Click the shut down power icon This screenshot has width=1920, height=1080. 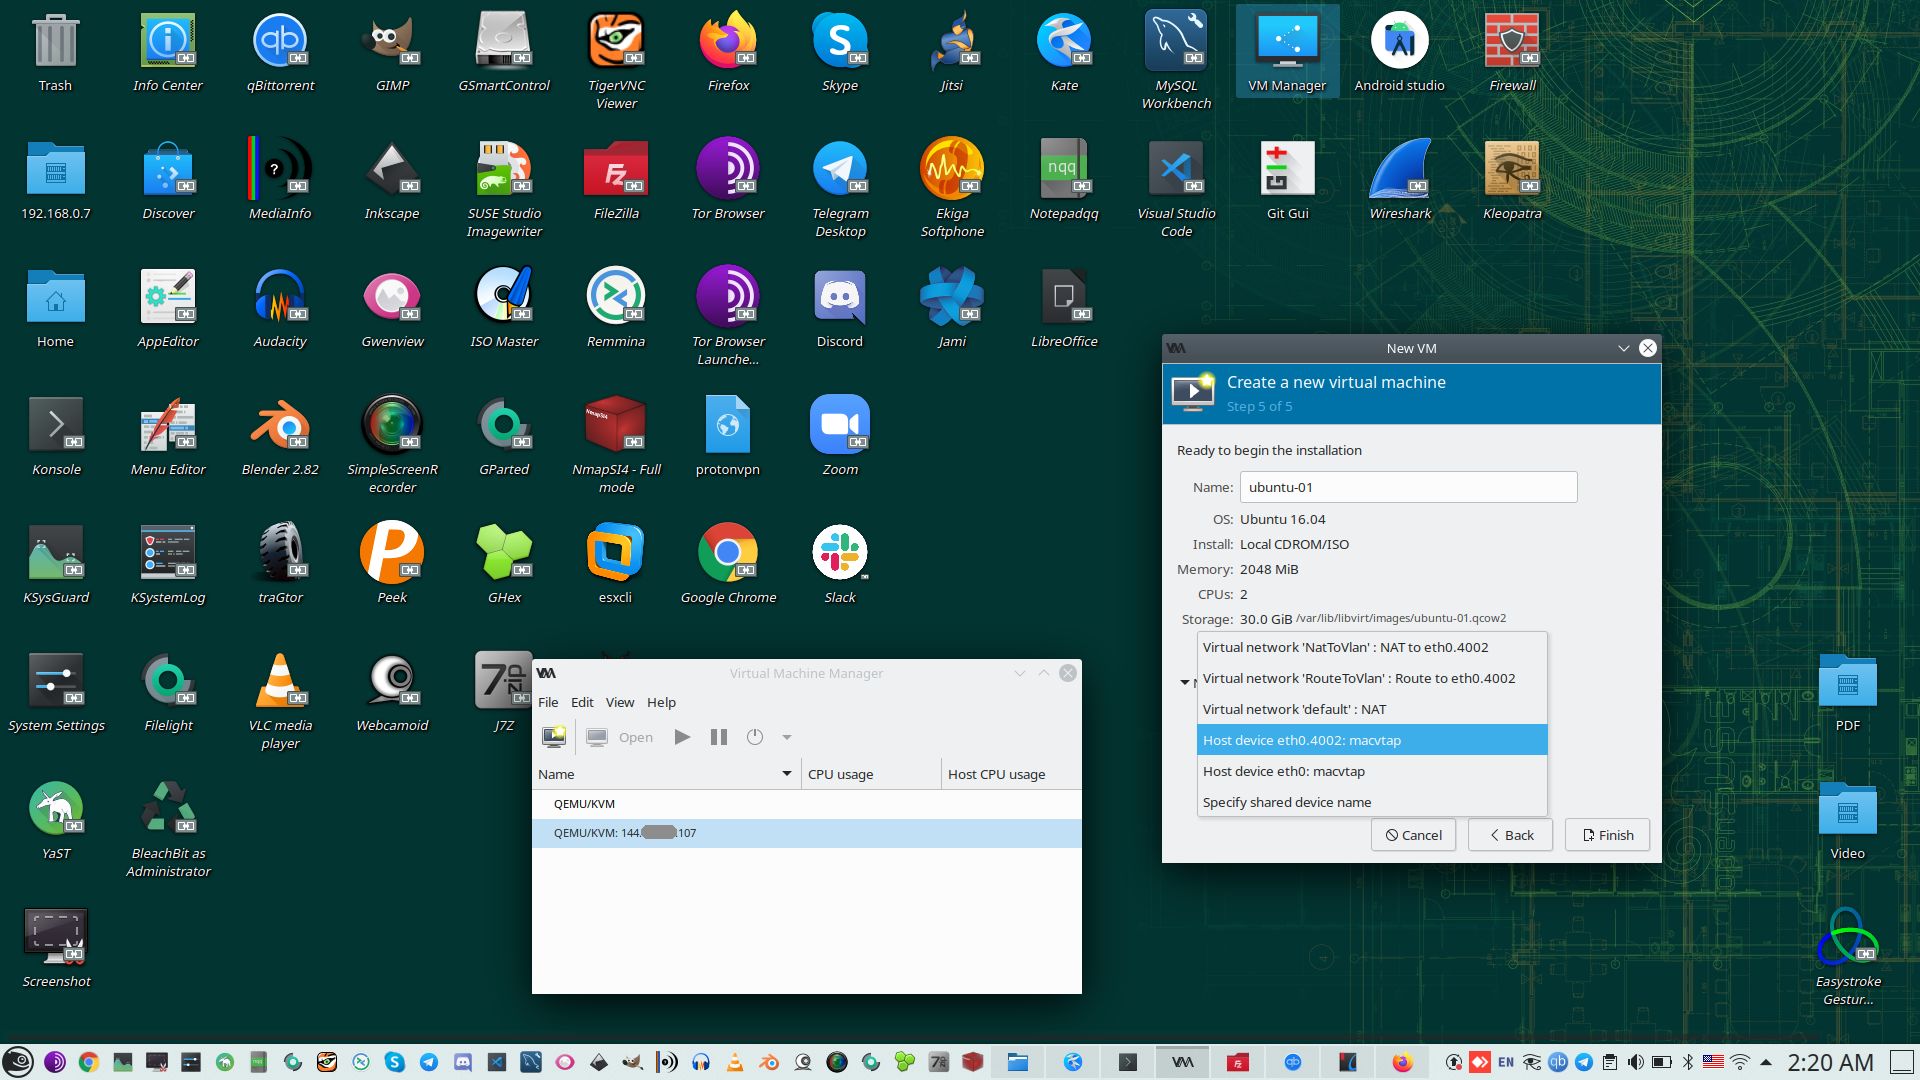click(755, 737)
